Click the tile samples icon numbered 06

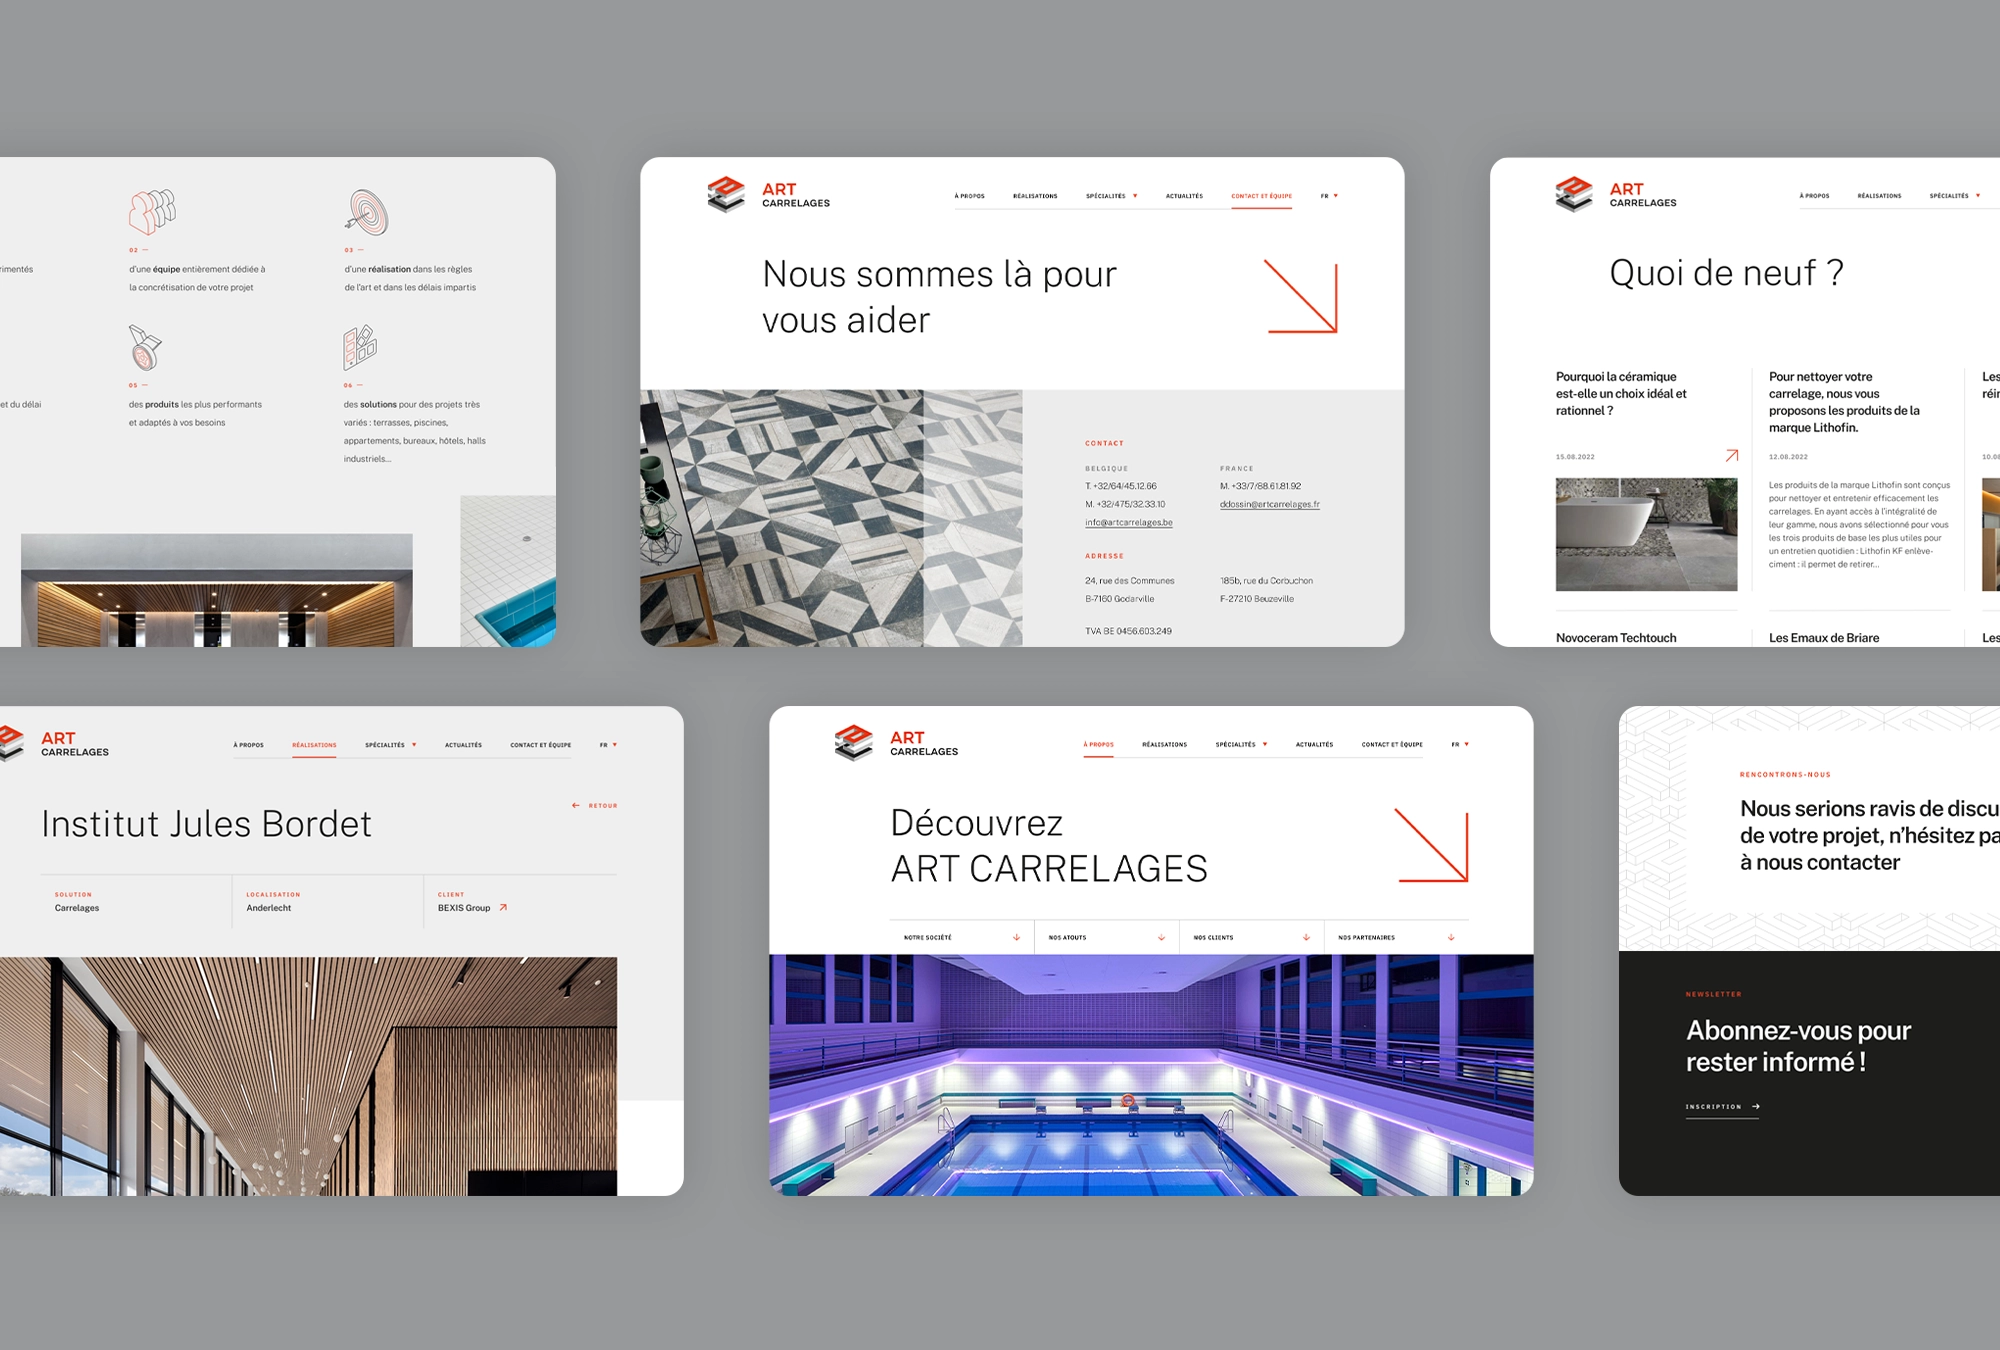(360, 347)
